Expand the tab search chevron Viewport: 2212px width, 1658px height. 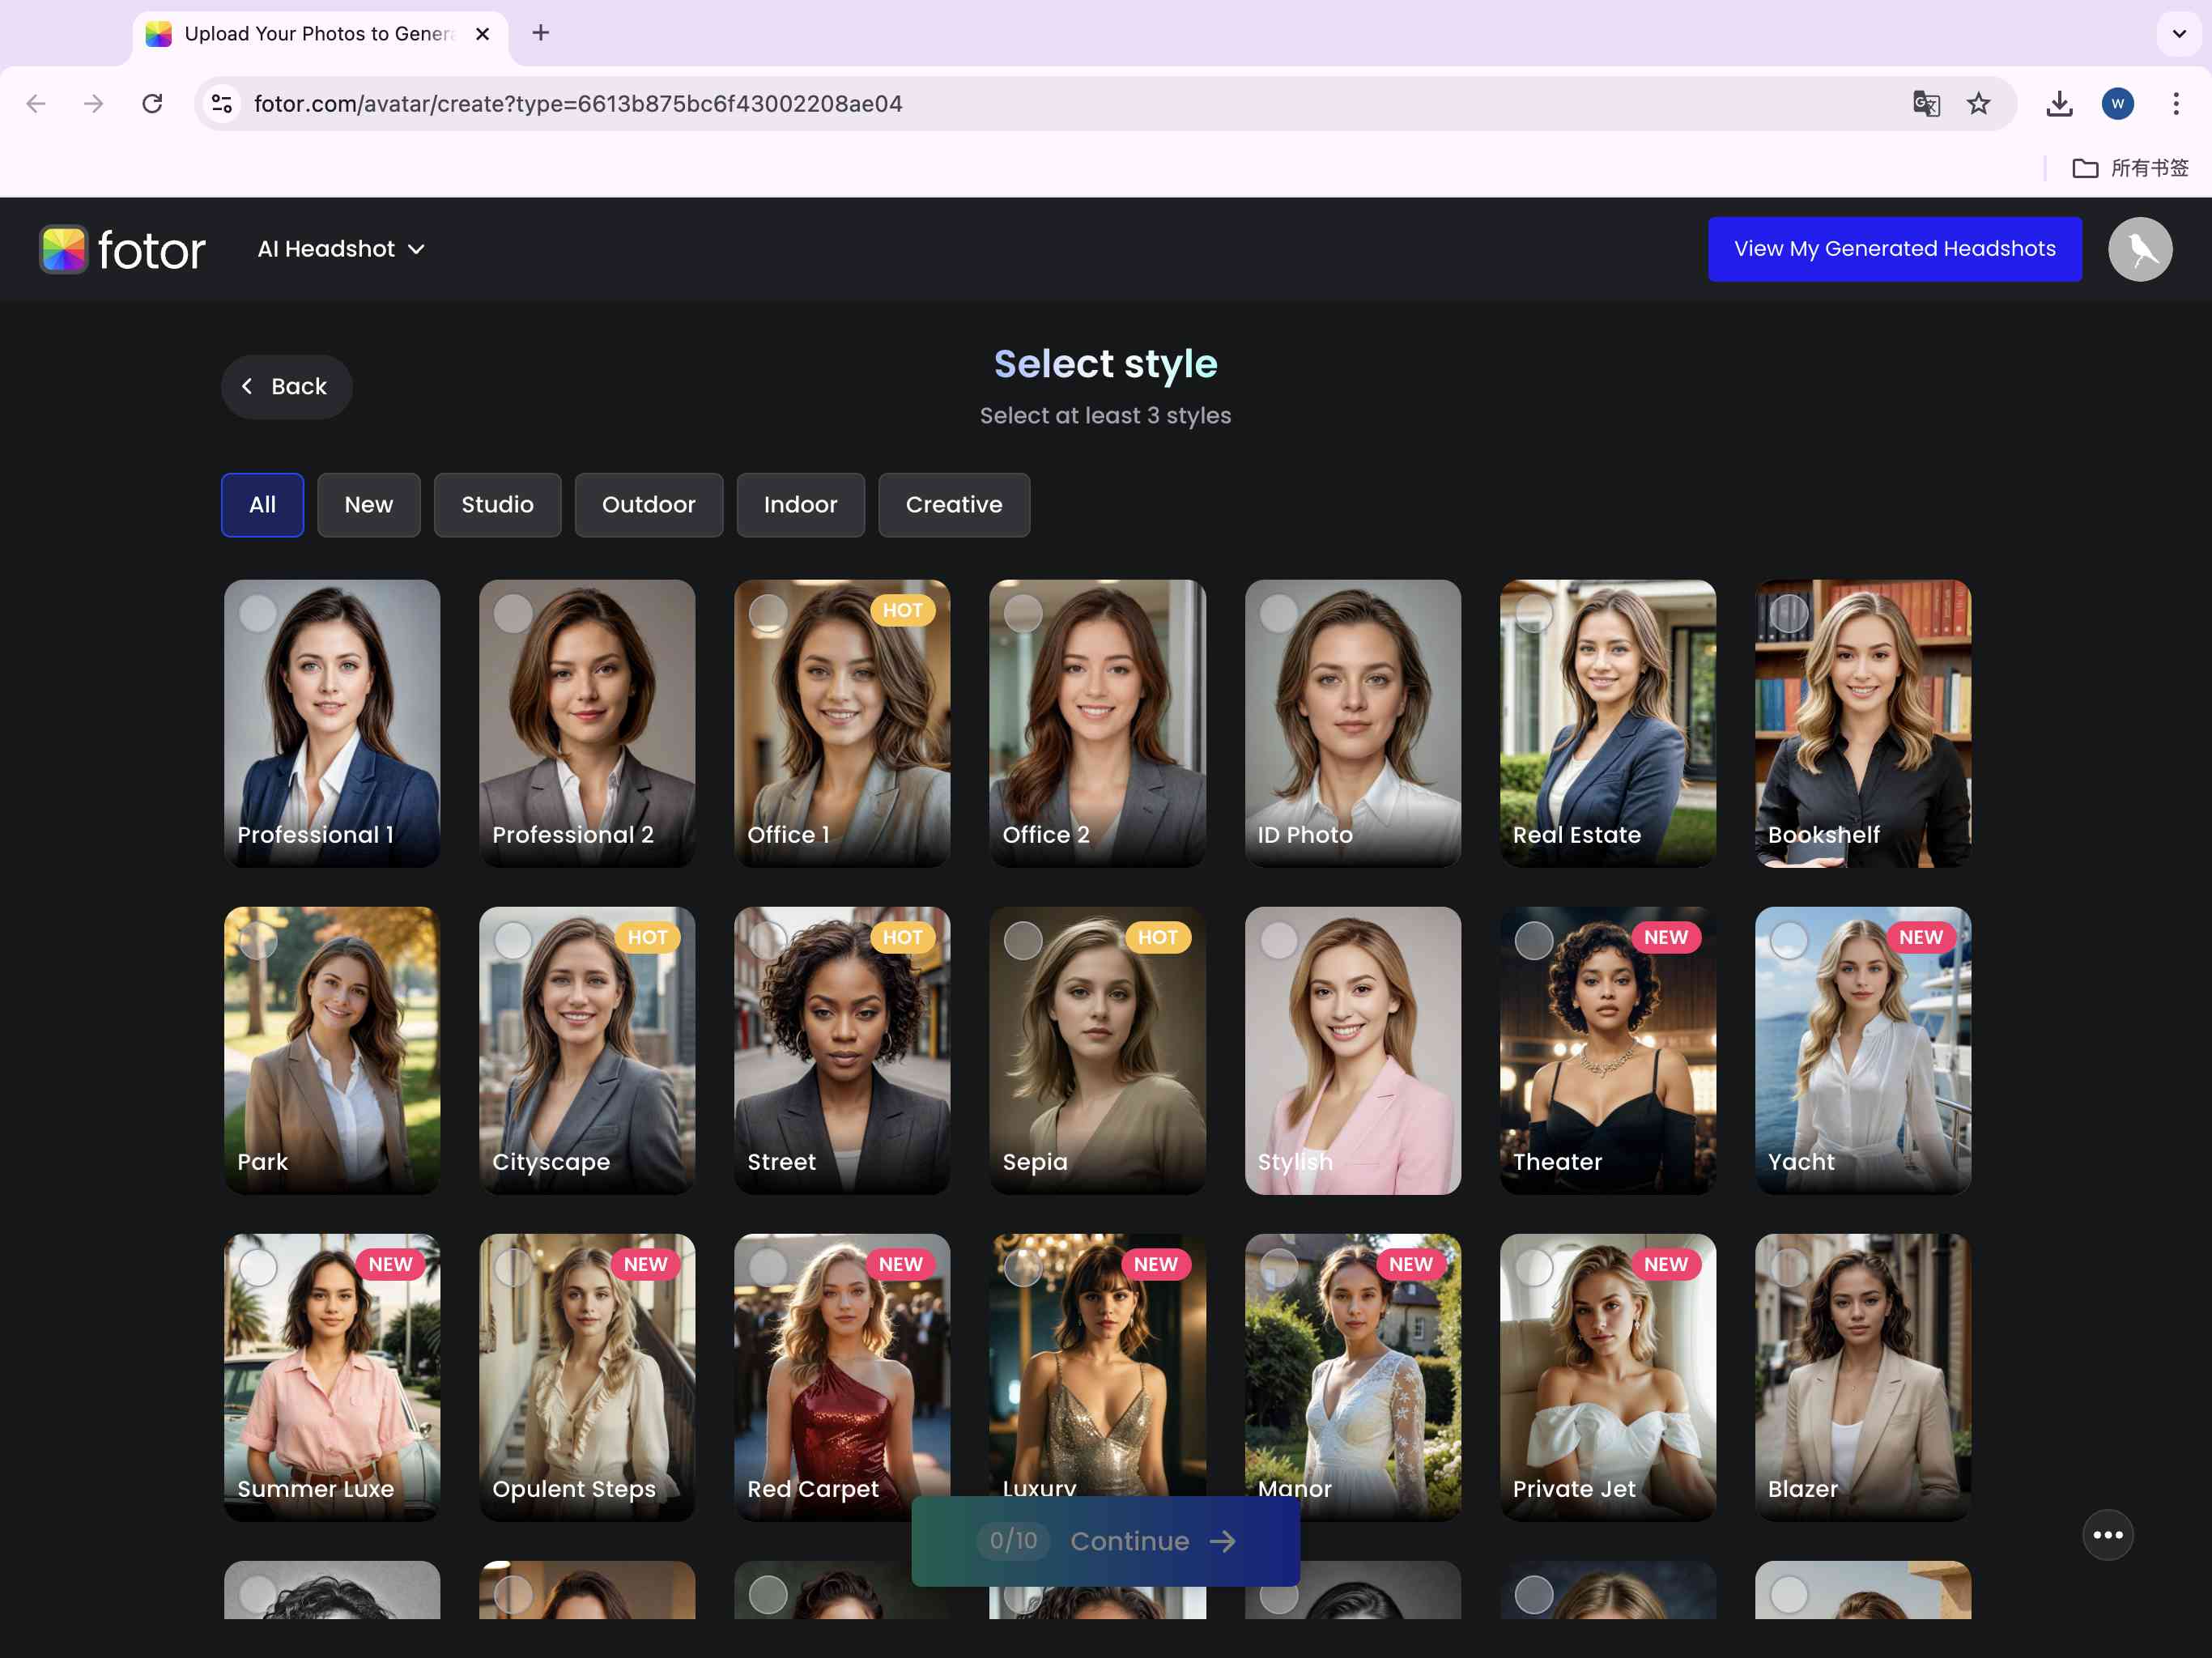[x=2179, y=34]
